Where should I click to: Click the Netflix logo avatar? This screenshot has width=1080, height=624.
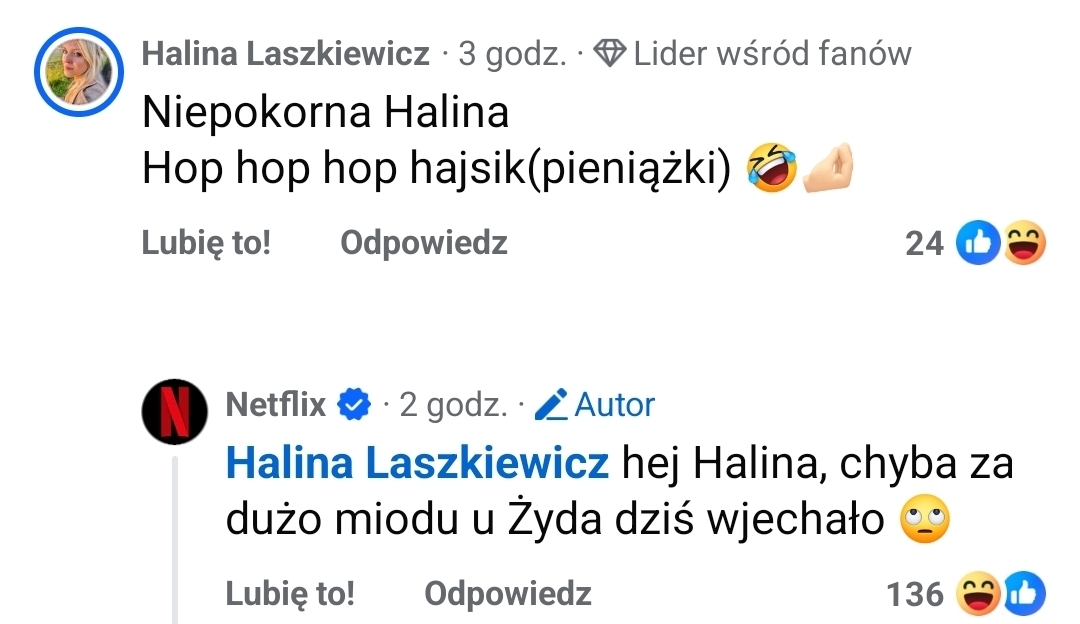(x=175, y=411)
